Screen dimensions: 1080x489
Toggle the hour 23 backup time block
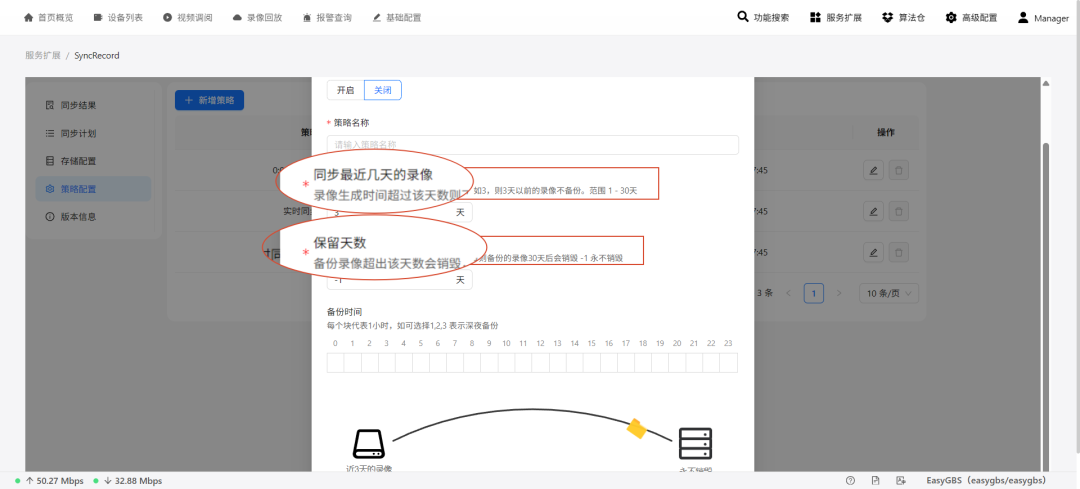(729, 363)
